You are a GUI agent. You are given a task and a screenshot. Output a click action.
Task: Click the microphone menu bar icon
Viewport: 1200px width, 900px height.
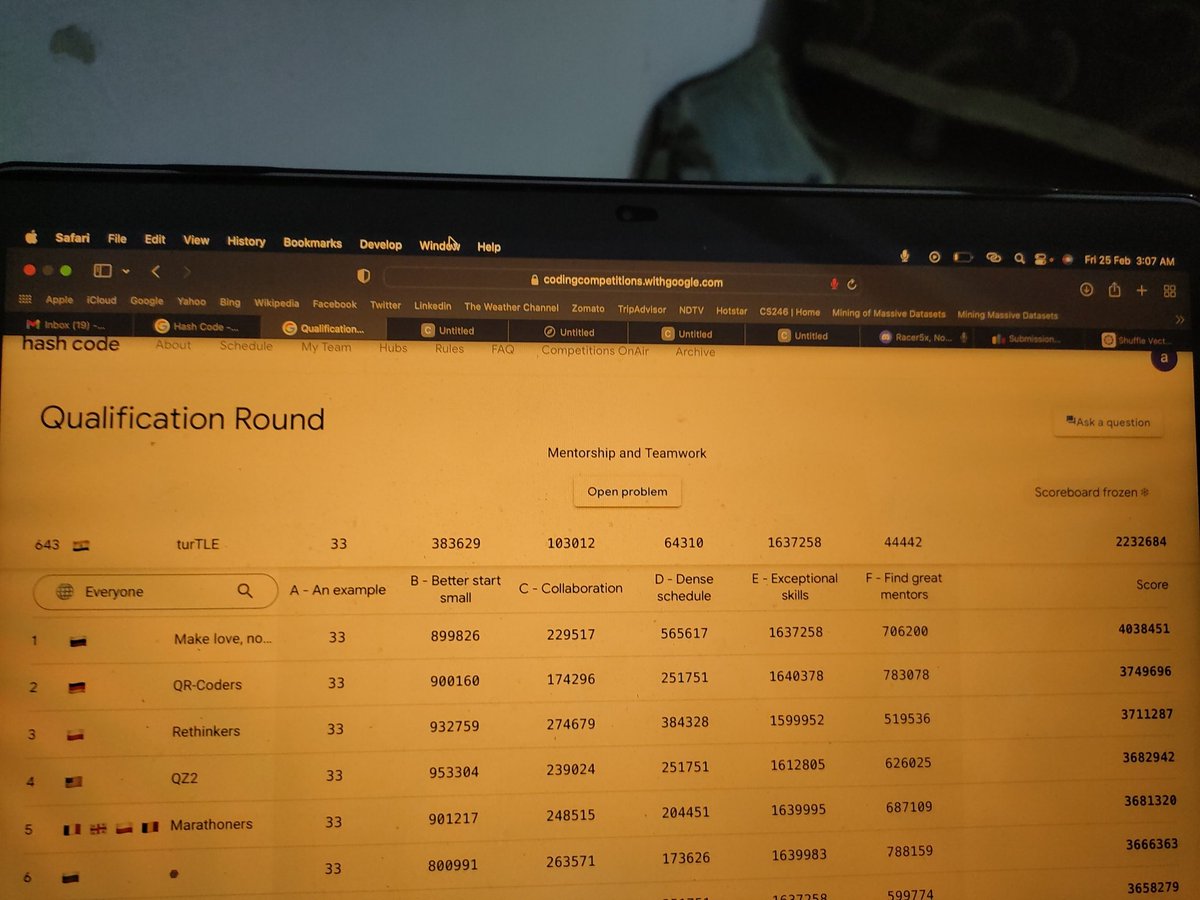[x=905, y=256]
